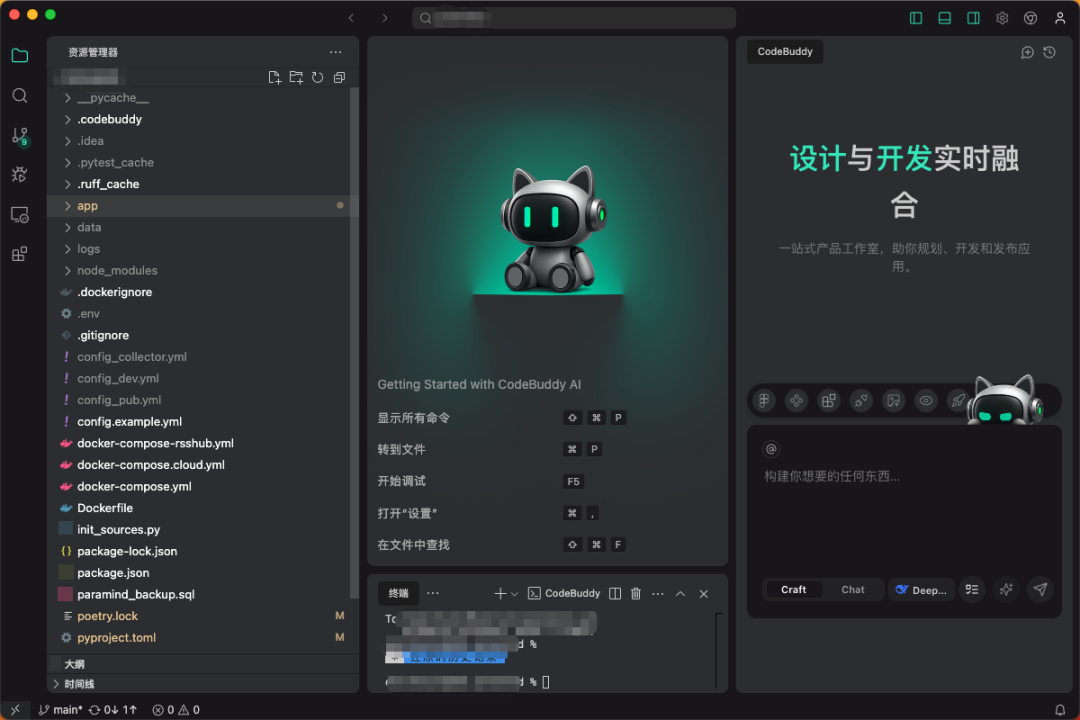The image size is (1080, 720).
Task: Open paramind_backup.sql file
Action: tap(203, 594)
